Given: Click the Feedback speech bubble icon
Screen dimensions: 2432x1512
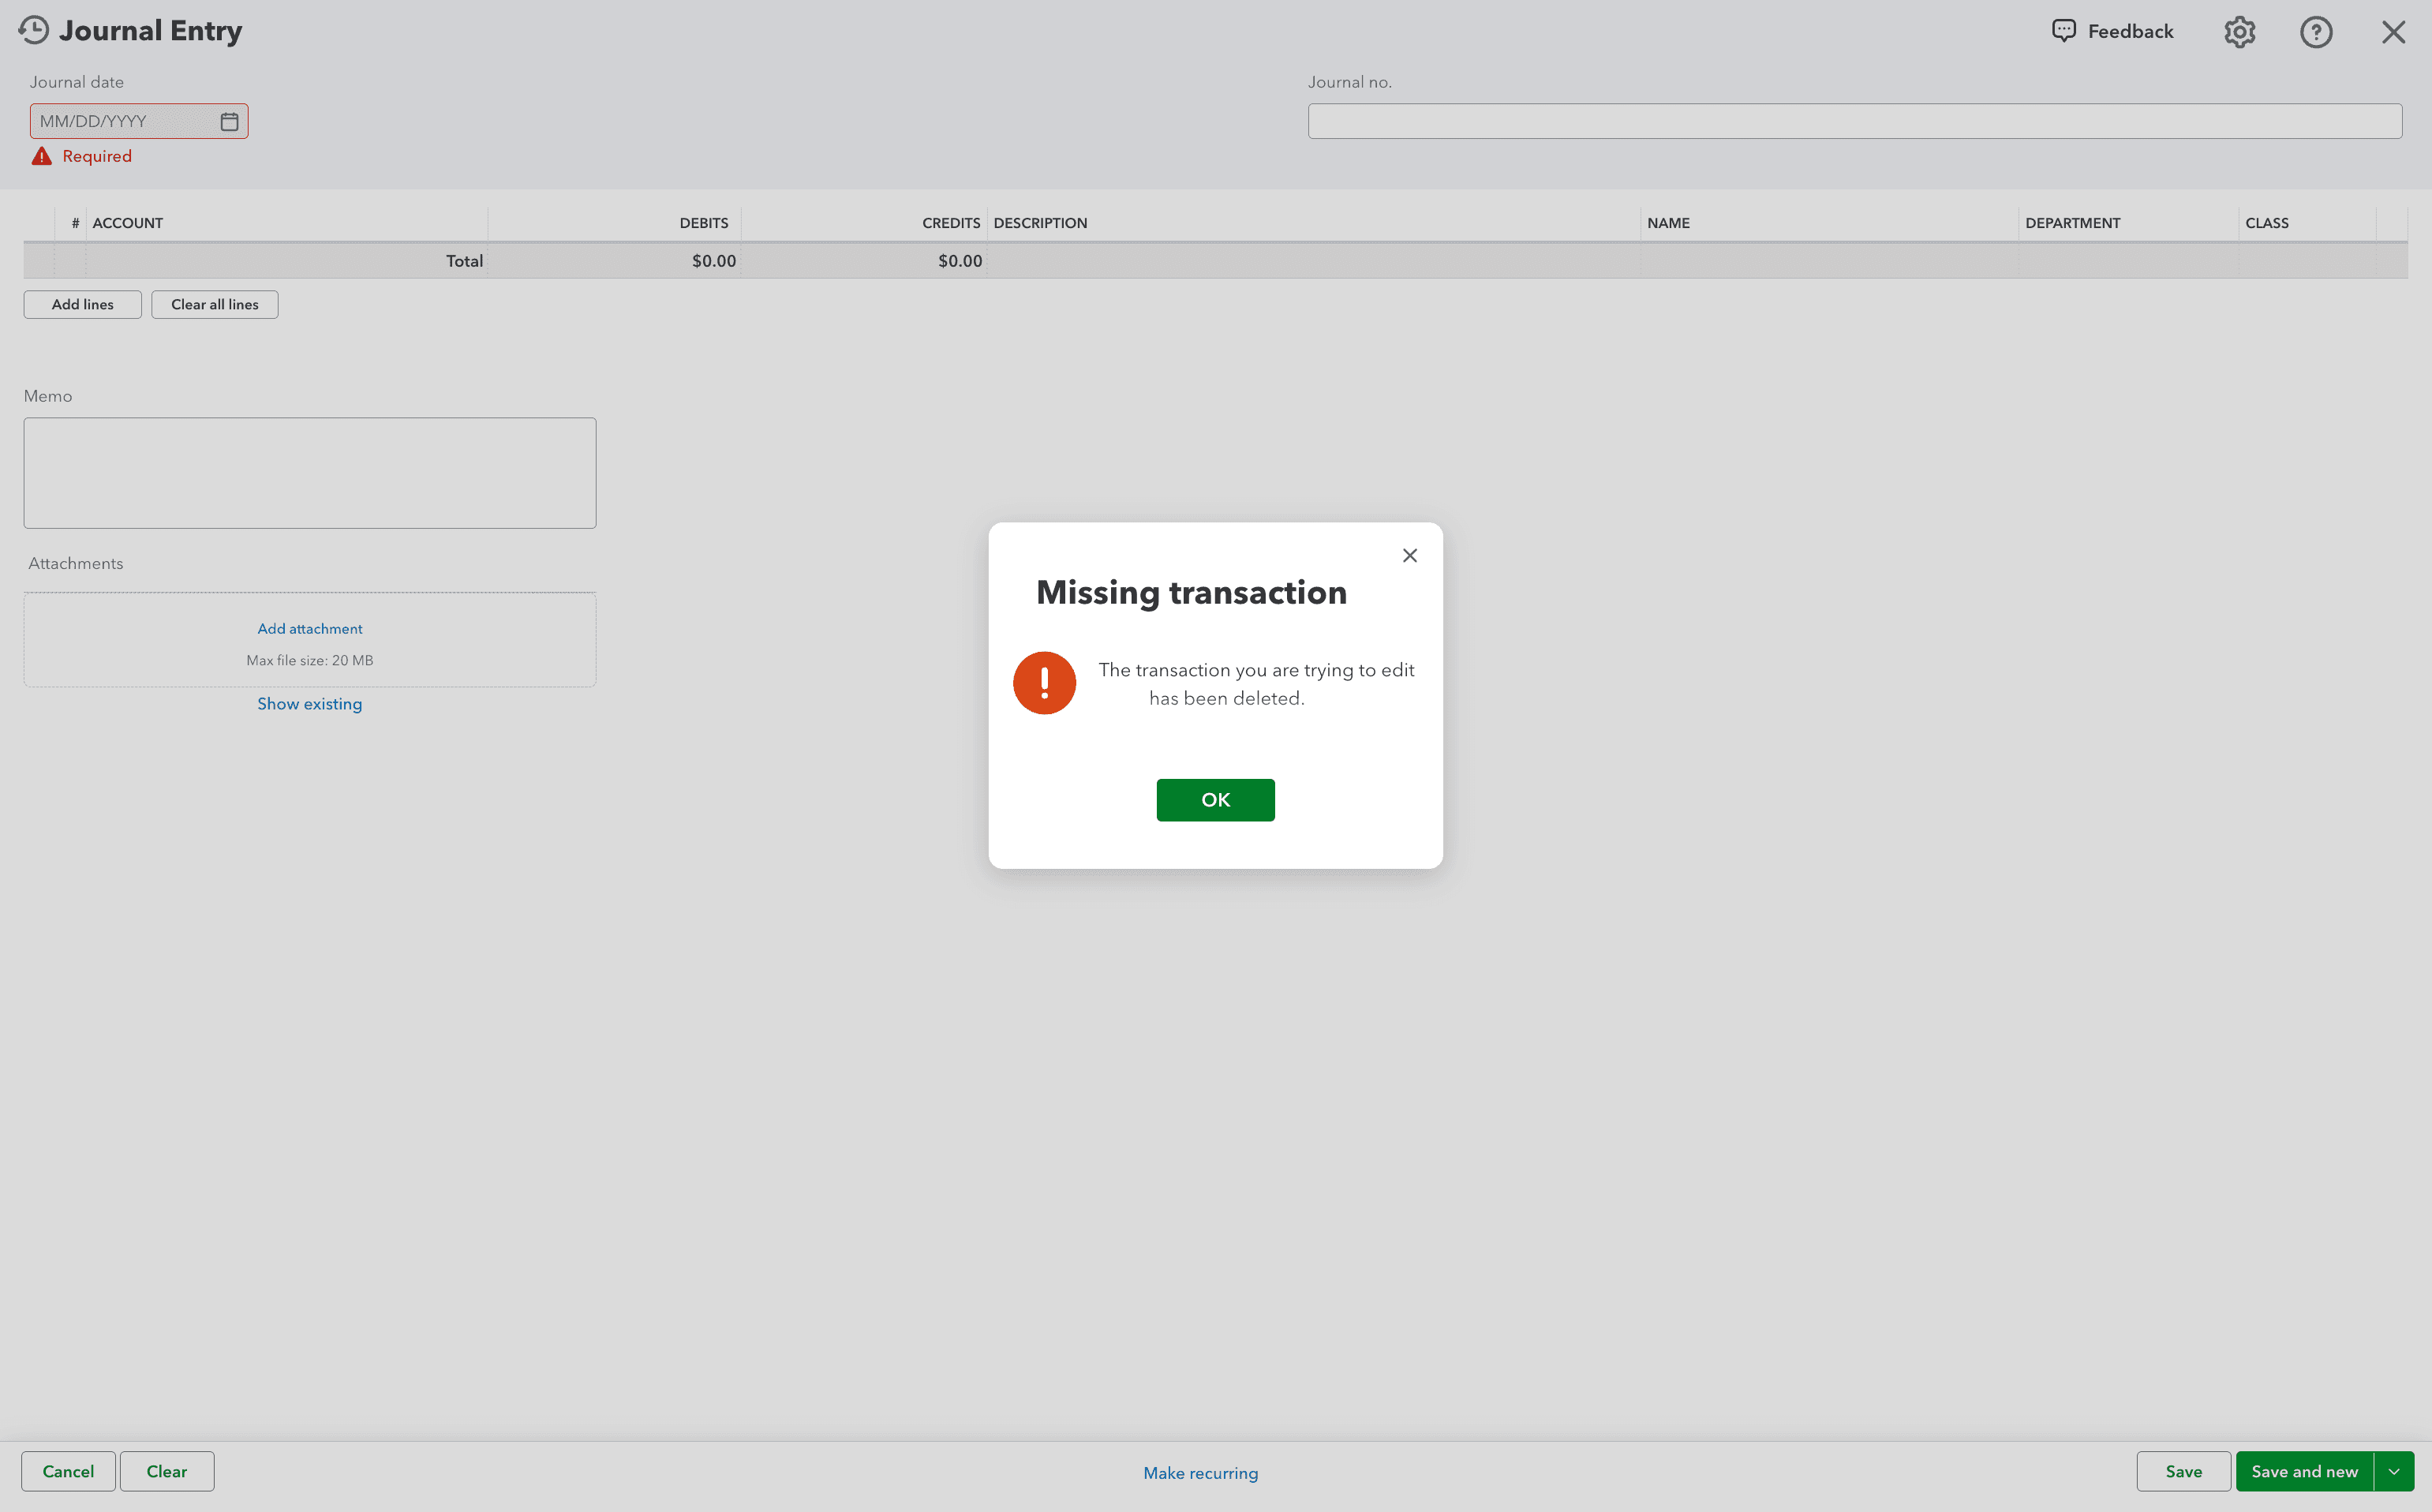Looking at the screenshot, I should click(x=2064, y=31).
